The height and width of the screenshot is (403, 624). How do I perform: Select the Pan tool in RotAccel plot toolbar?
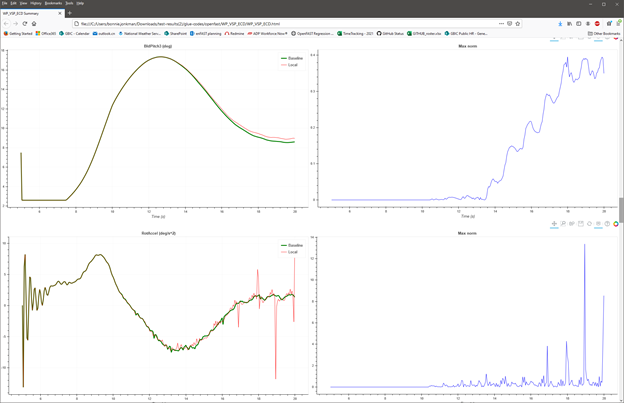point(554,224)
